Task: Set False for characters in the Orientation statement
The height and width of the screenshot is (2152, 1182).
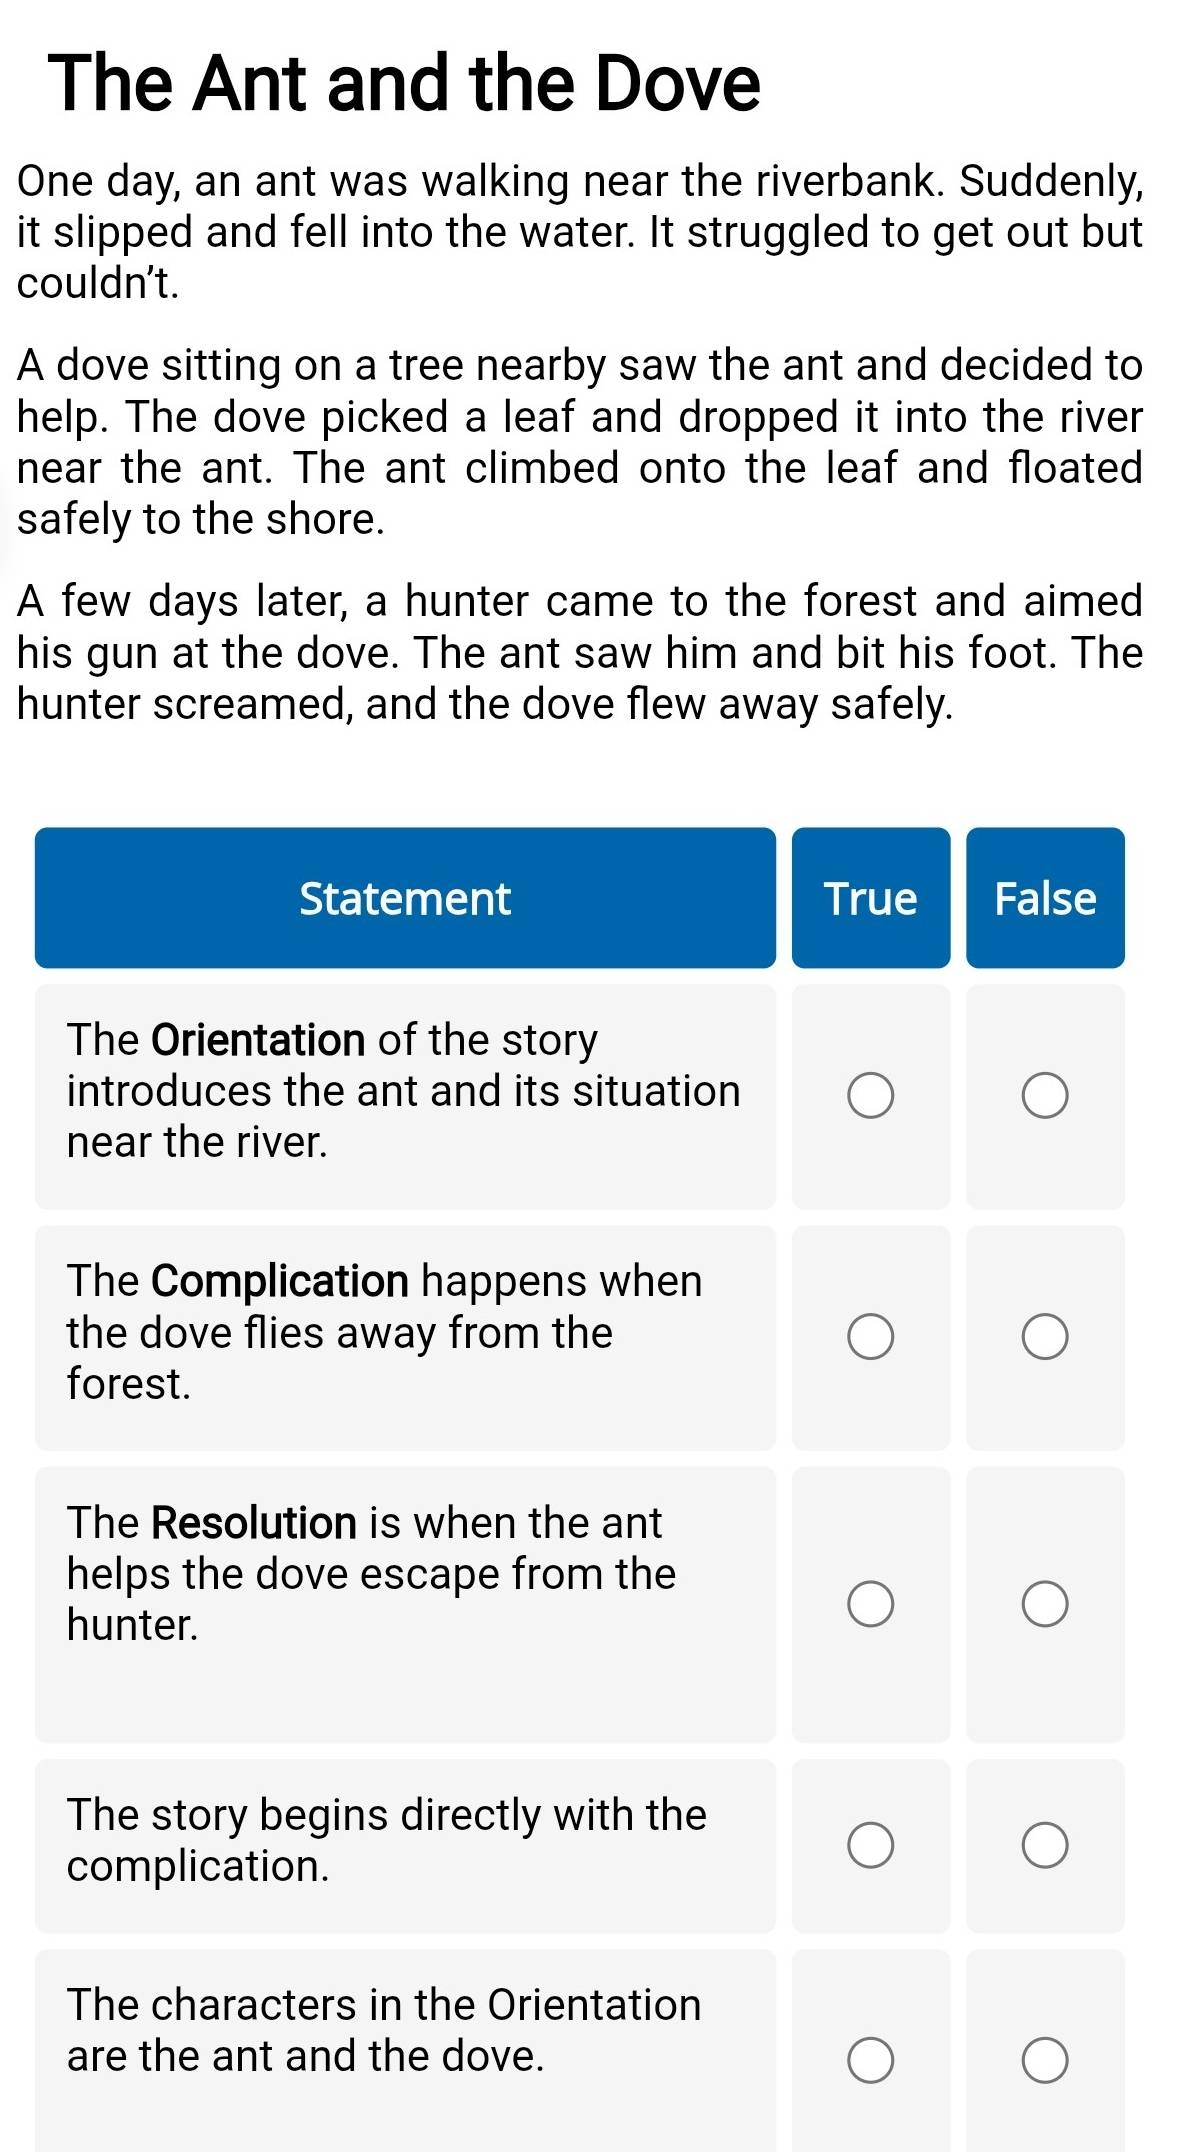Action: (1045, 2060)
